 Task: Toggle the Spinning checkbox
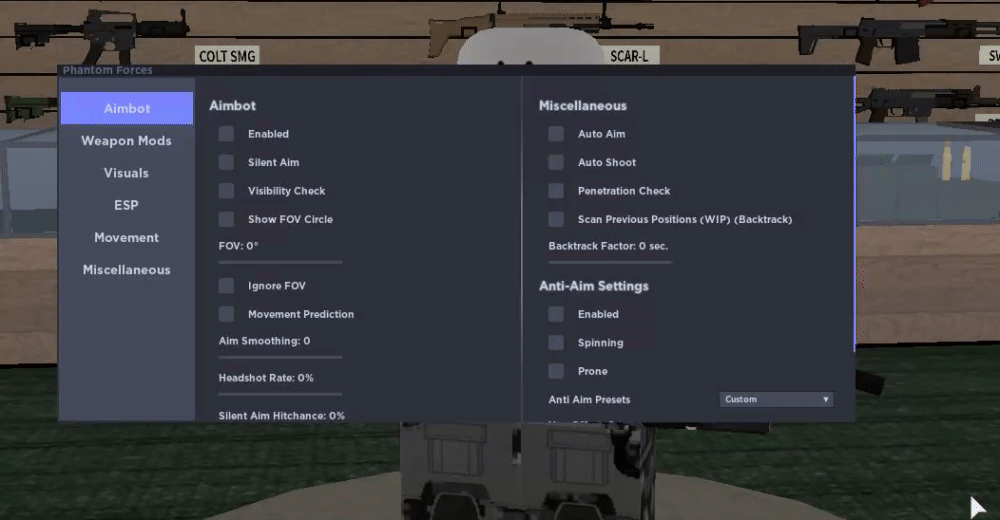point(555,342)
